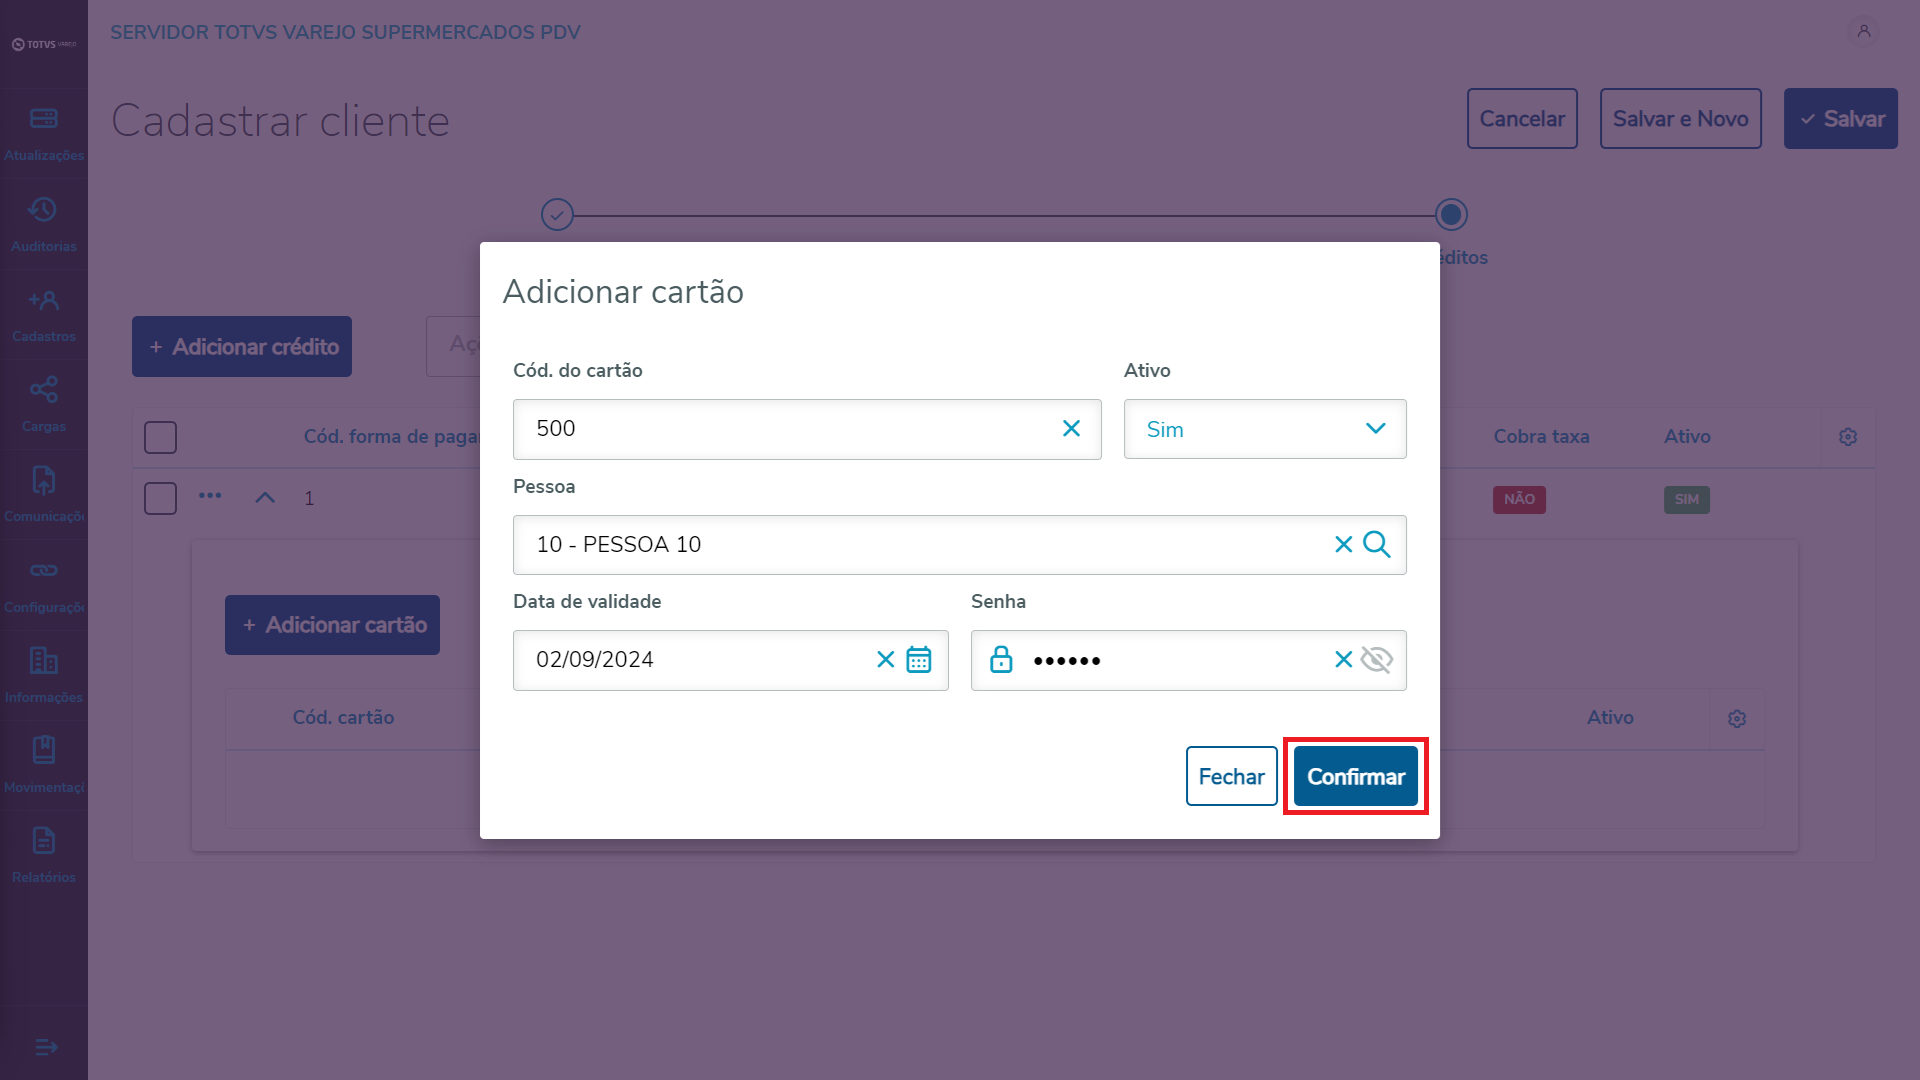The height and width of the screenshot is (1080, 1920).
Task: Clear the Data de validade field
Action: pos(885,660)
